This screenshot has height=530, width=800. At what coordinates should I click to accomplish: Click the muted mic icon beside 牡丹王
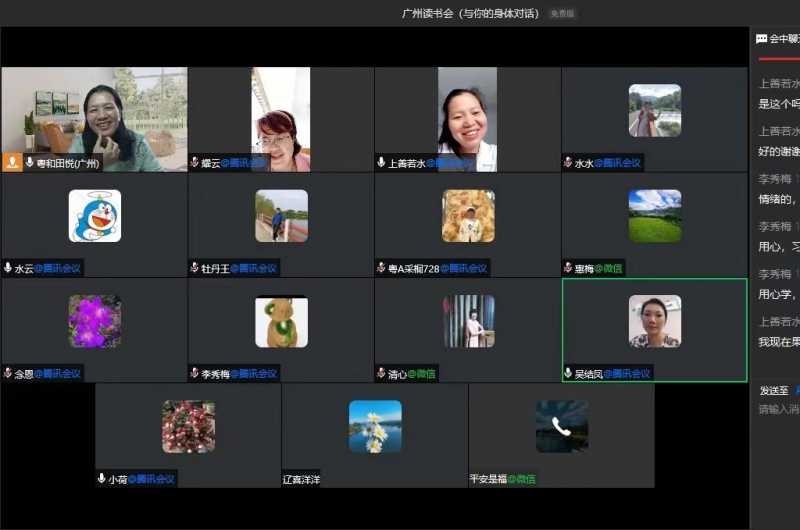tap(195, 268)
